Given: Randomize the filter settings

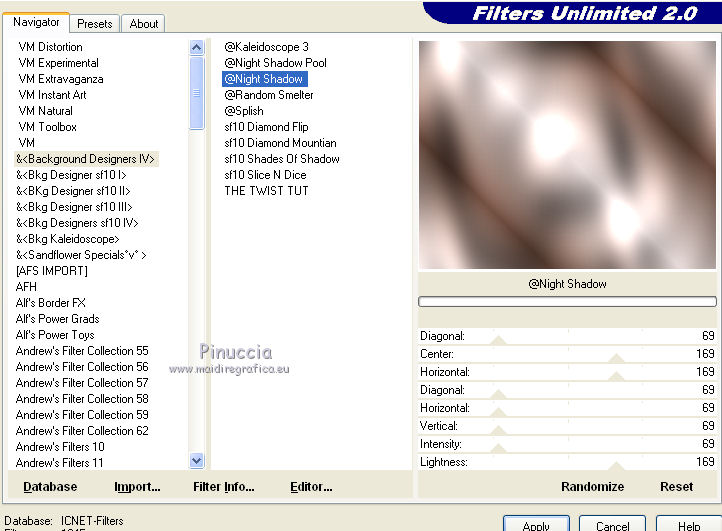Looking at the screenshot, I should (593, 487).
